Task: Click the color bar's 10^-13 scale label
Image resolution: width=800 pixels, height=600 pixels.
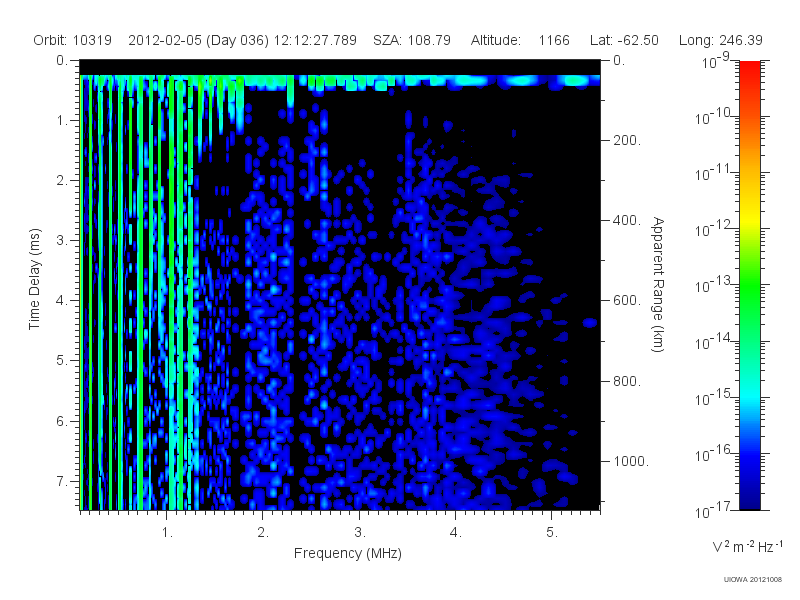Action: pyautogui.click(x=713, y=285)
